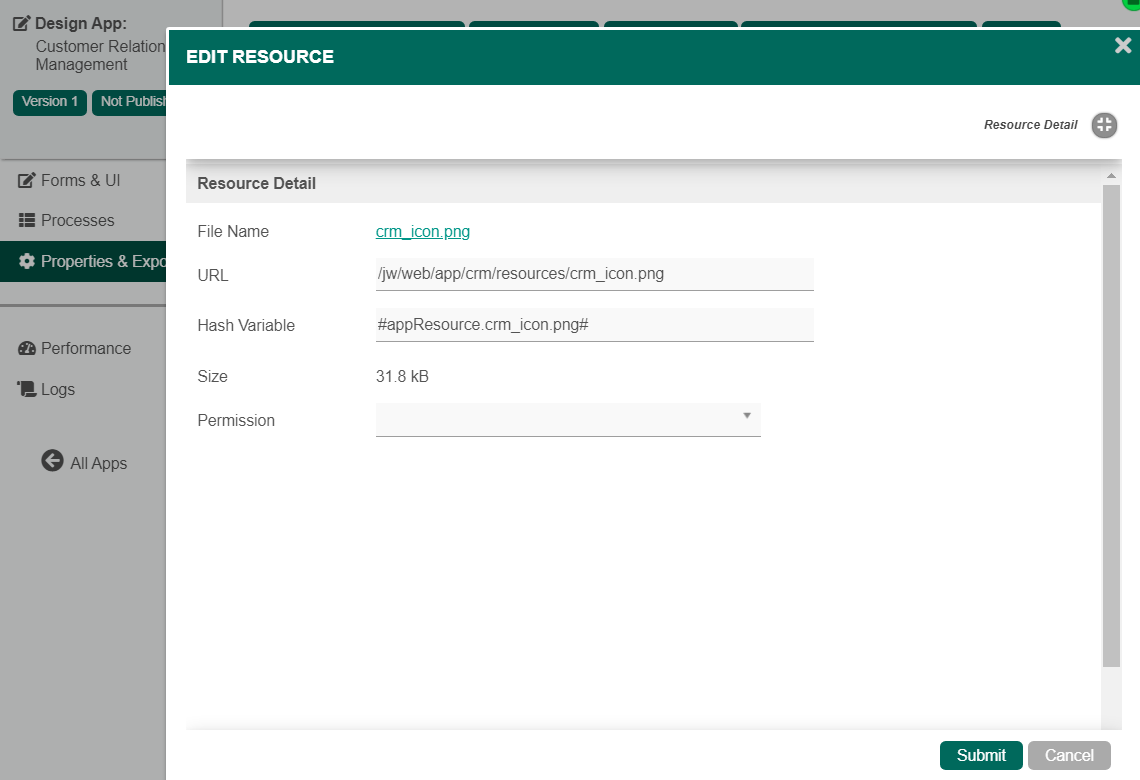Click the All Apps back arrow icon
1140x780 pixels.
52,460
